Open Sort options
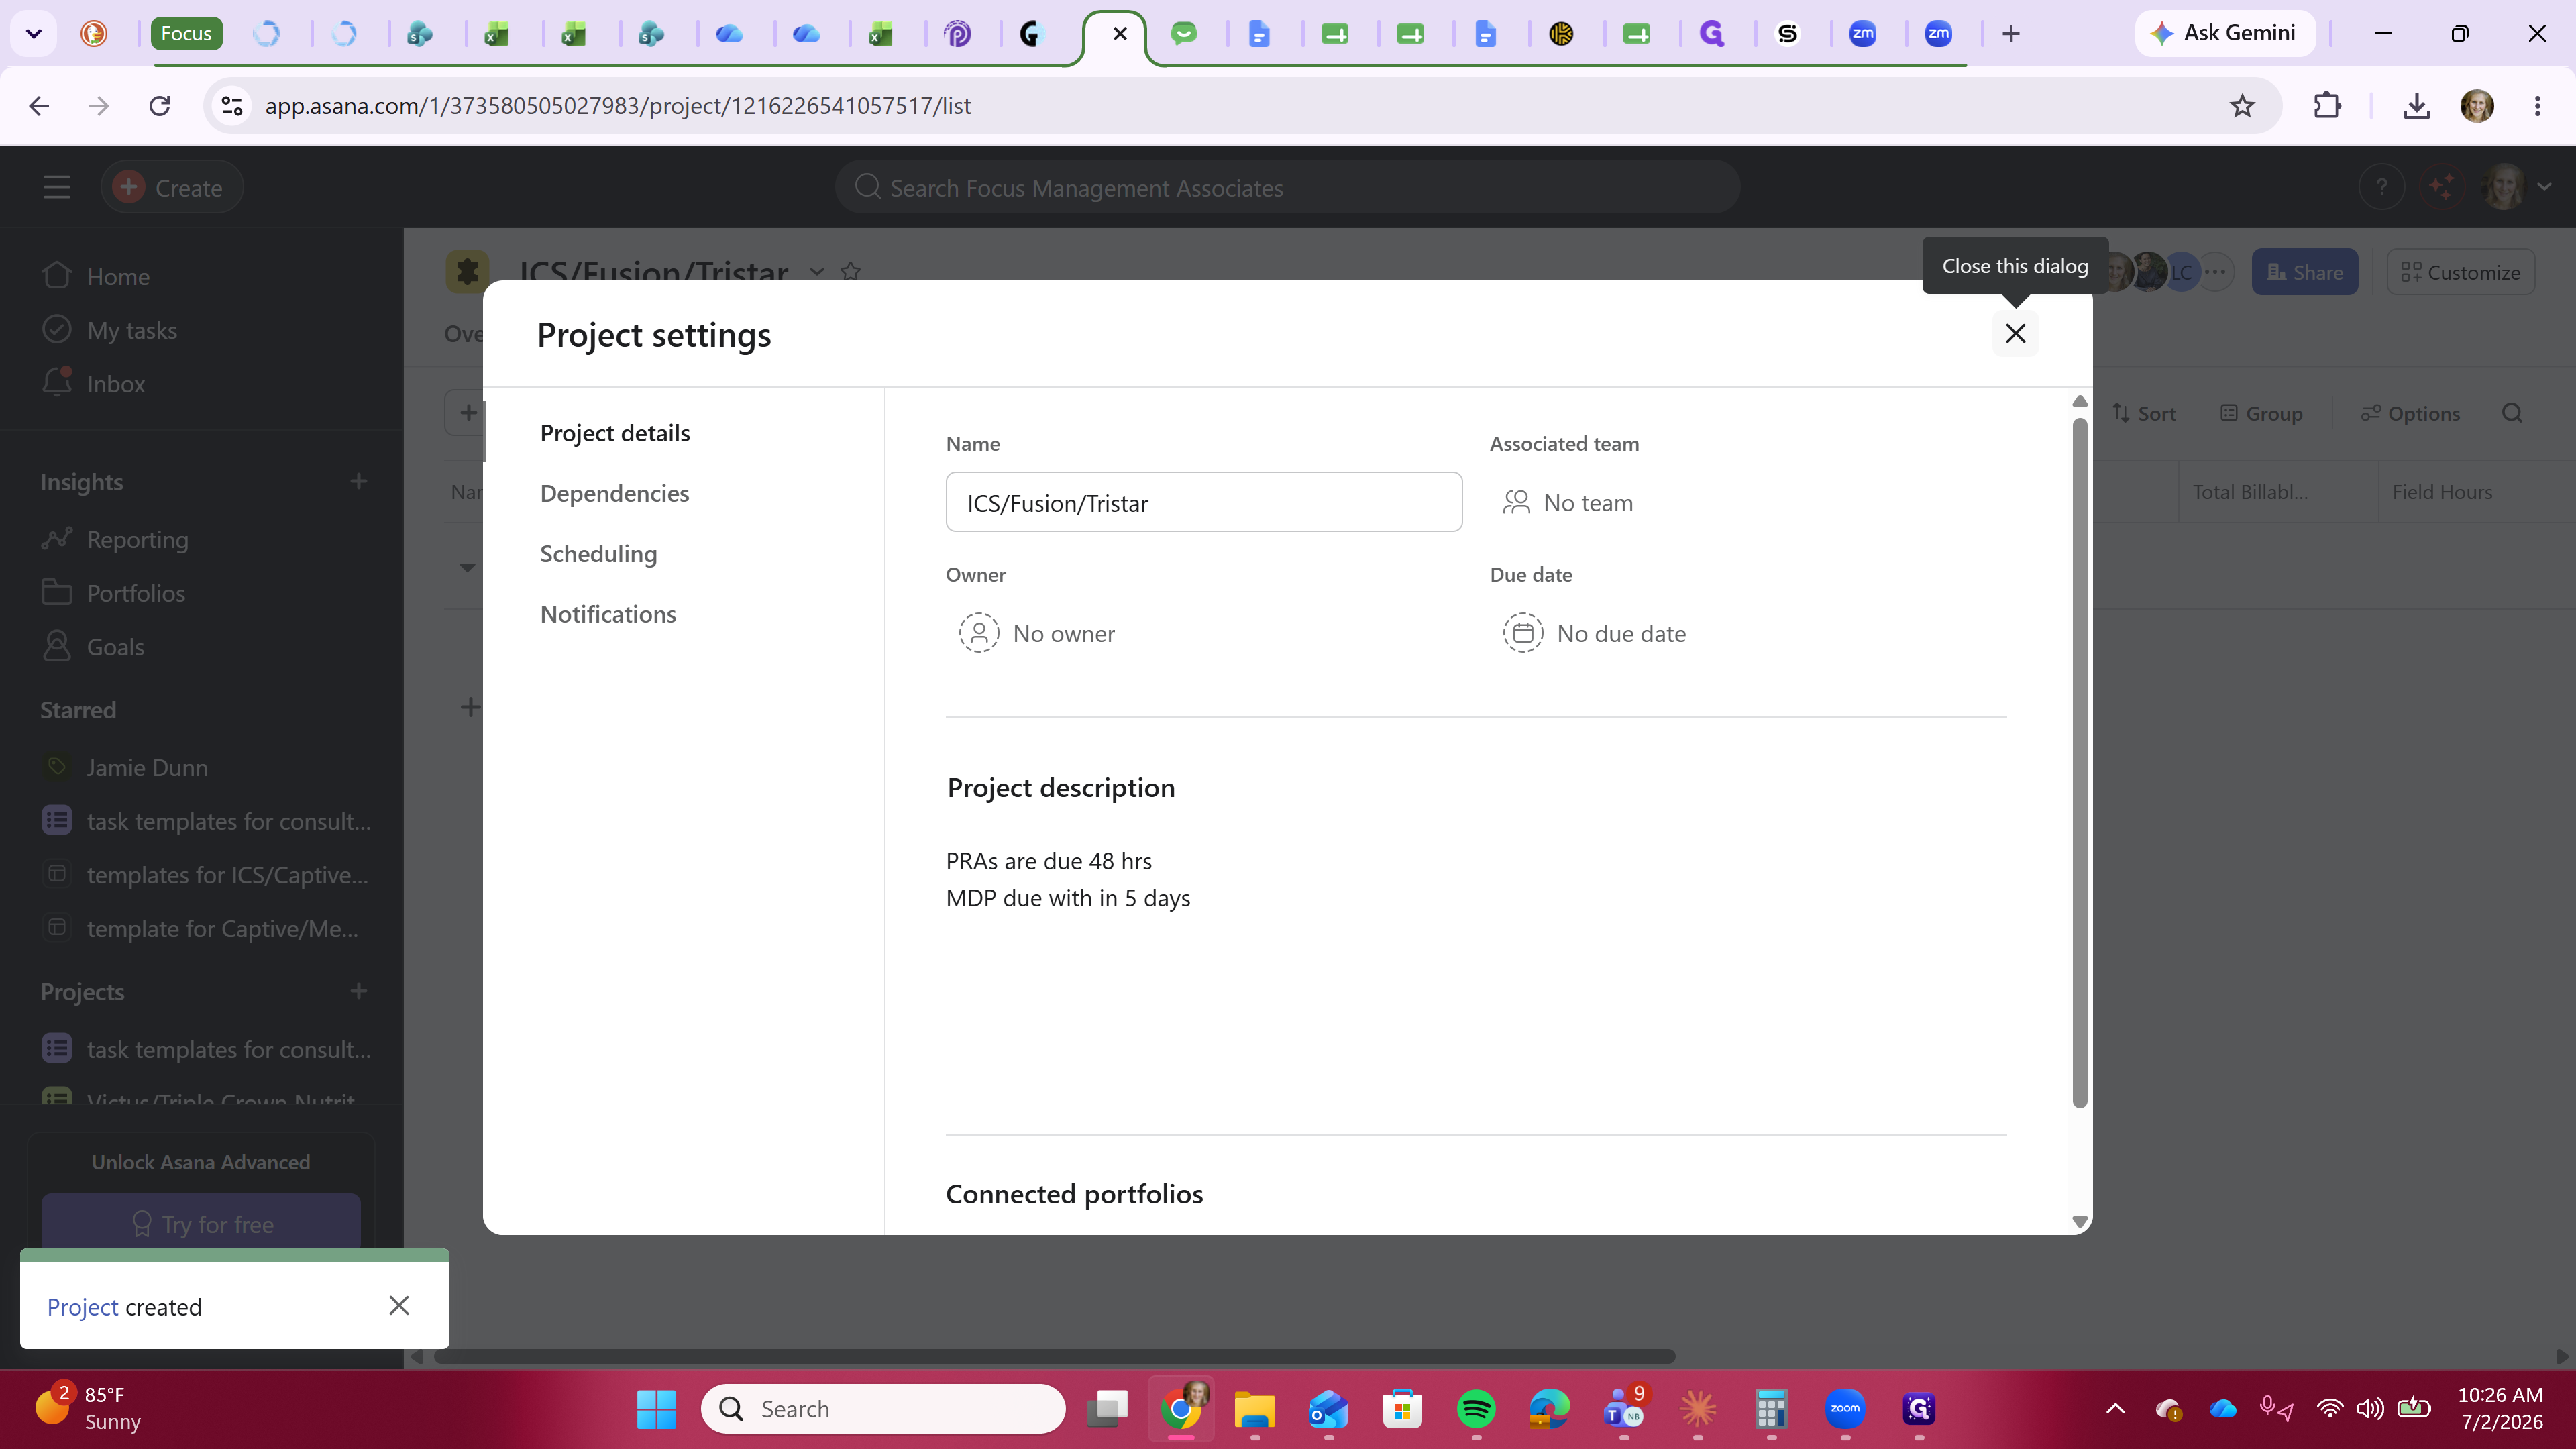2576x1449 pixels. (x=2143, y=413)
